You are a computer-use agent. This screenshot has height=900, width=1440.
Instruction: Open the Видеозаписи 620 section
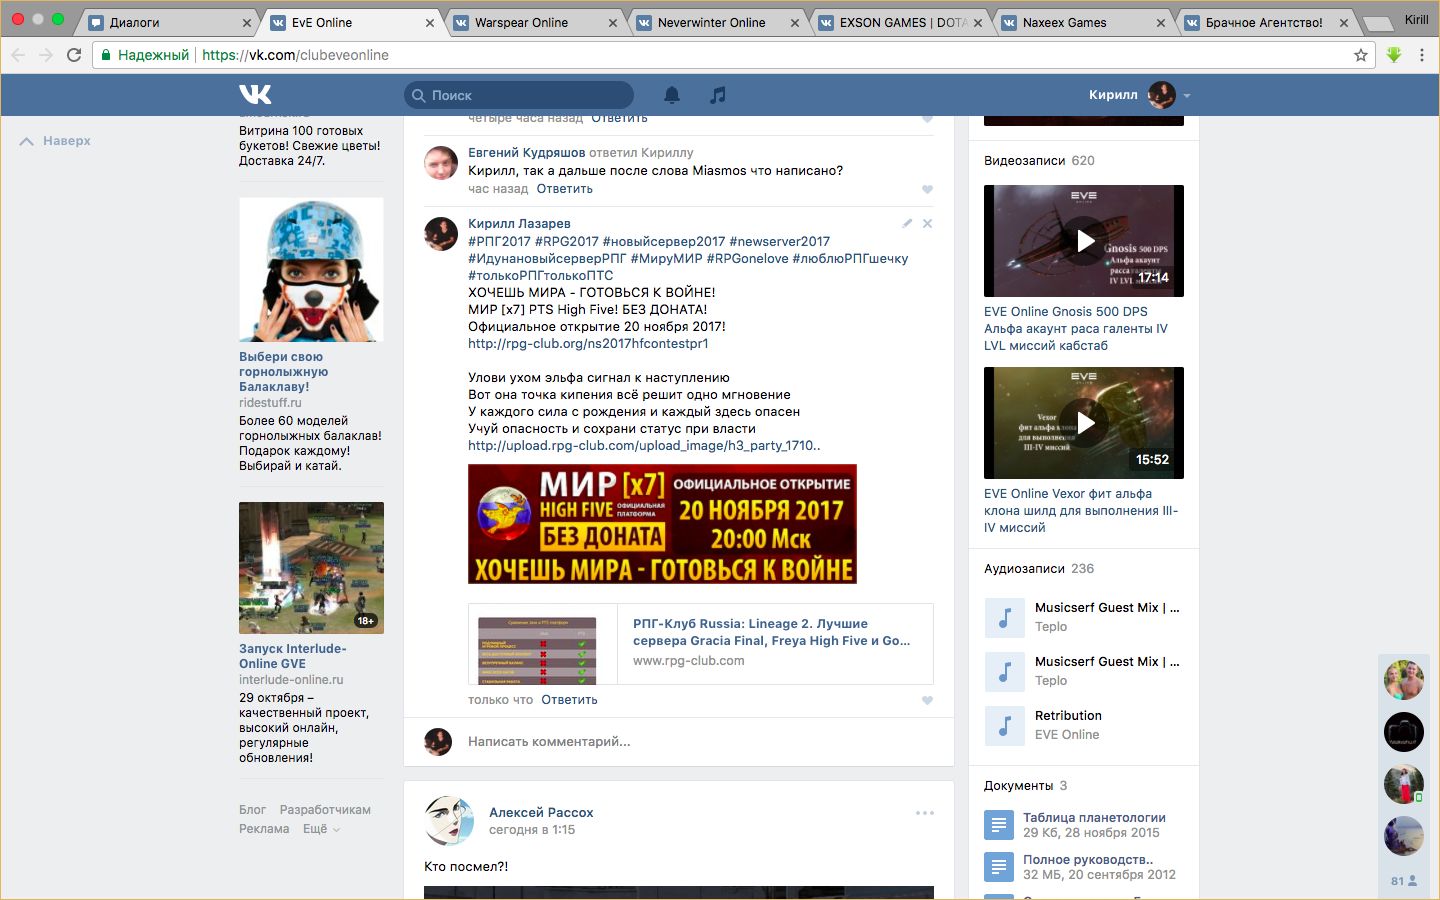pyautogui.click(x=1039, y=161)
